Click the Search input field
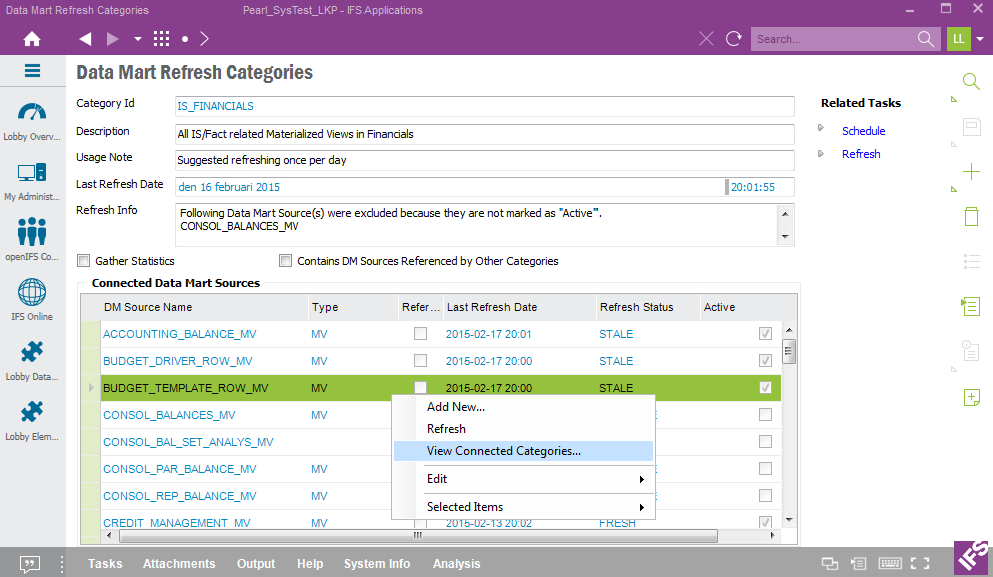This screenshot has width=993, height=577. [x=833, y=39]
